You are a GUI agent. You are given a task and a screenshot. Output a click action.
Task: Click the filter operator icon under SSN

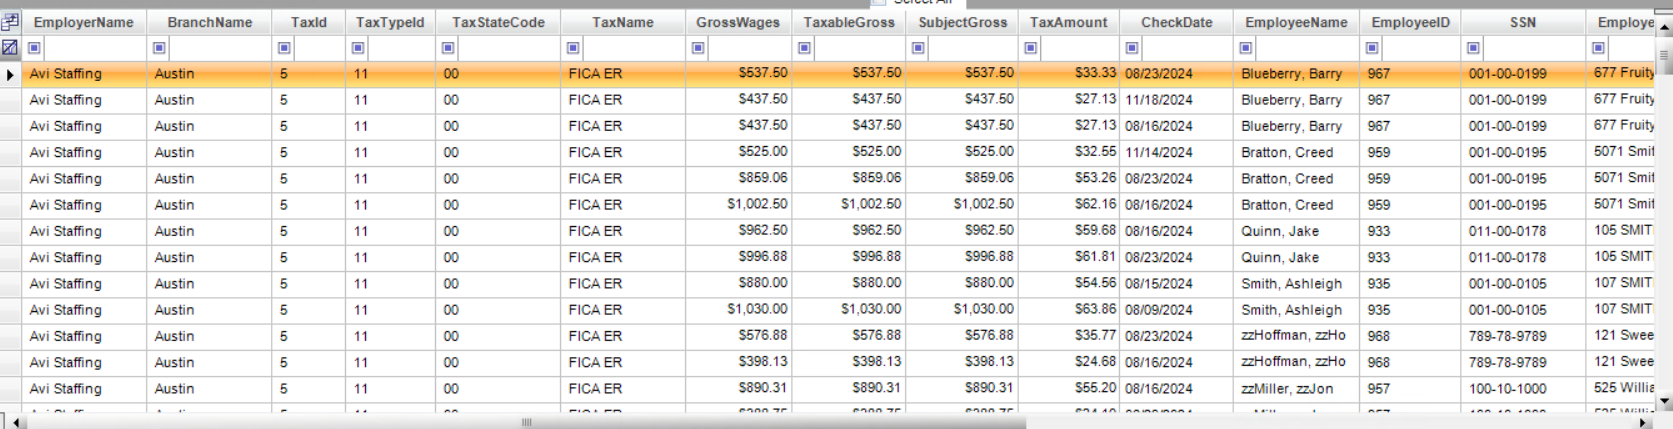(1473, 48)
